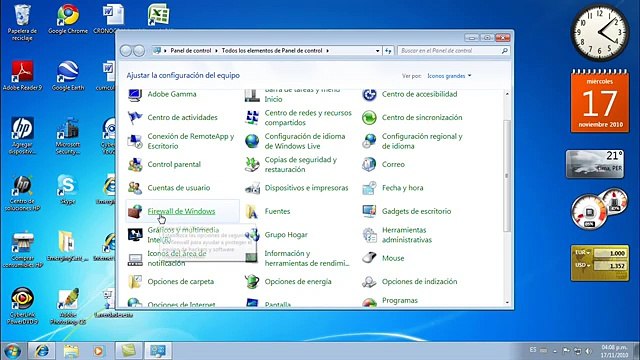This screenshot has width=640, height=360.
Task: Open address bar history dropdown arrow
Action: tap(378, 51)
